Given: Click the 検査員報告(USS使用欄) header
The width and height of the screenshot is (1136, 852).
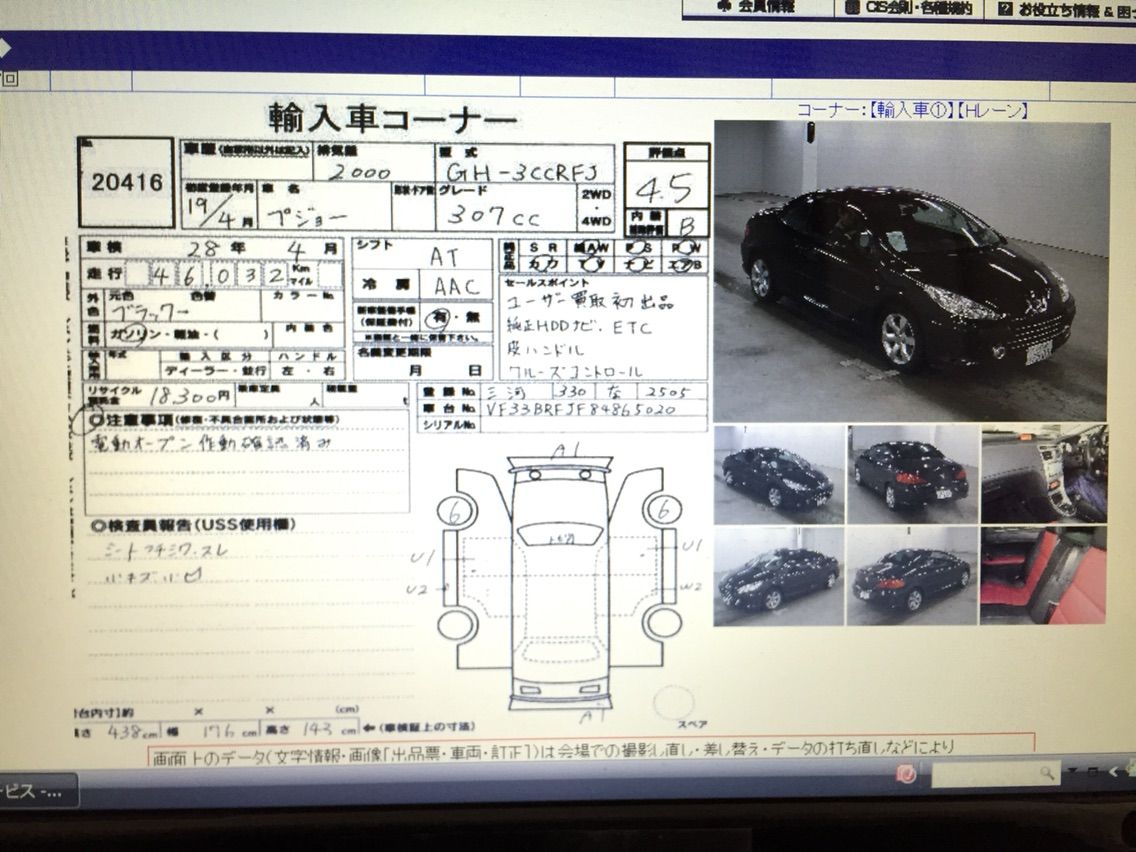Looking at the screenshot, I should [193, 525].
